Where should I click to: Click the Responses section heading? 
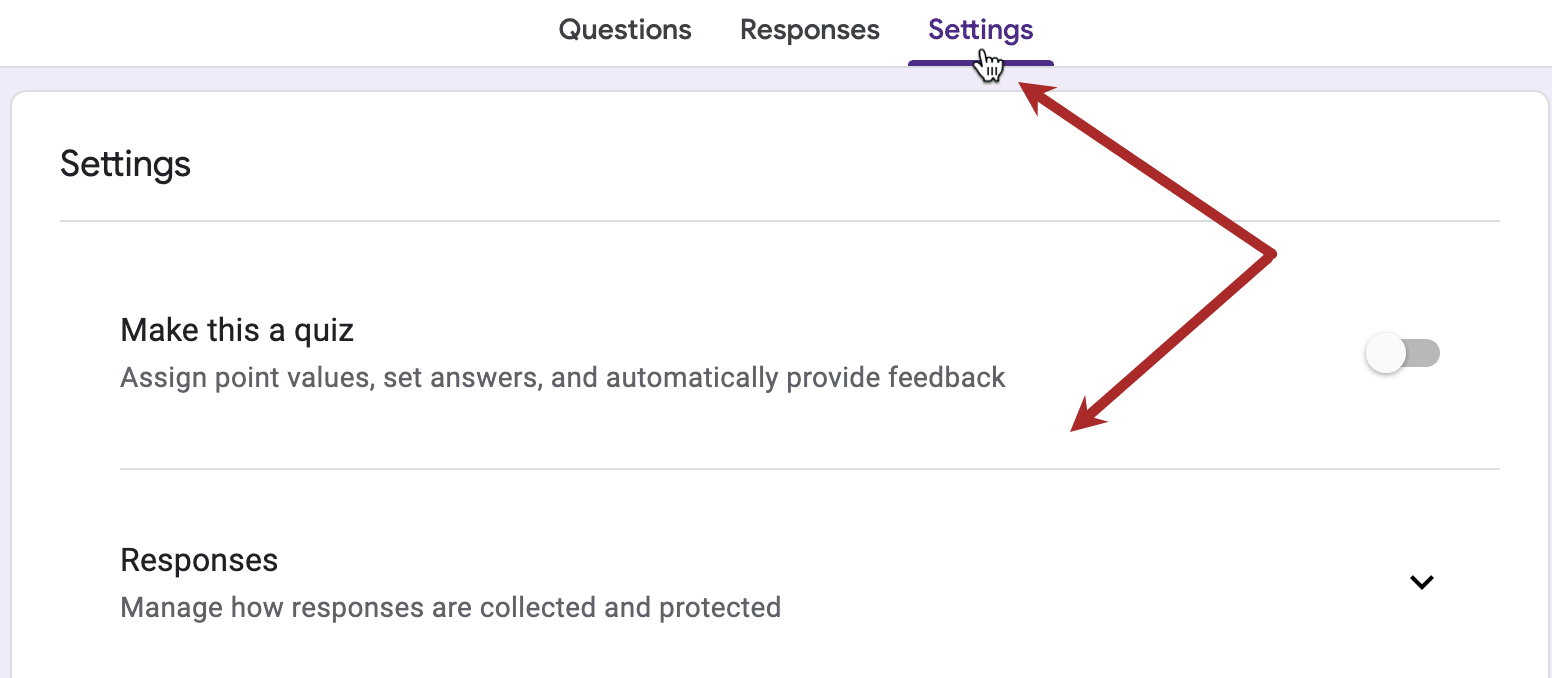(x=198, y=560)
